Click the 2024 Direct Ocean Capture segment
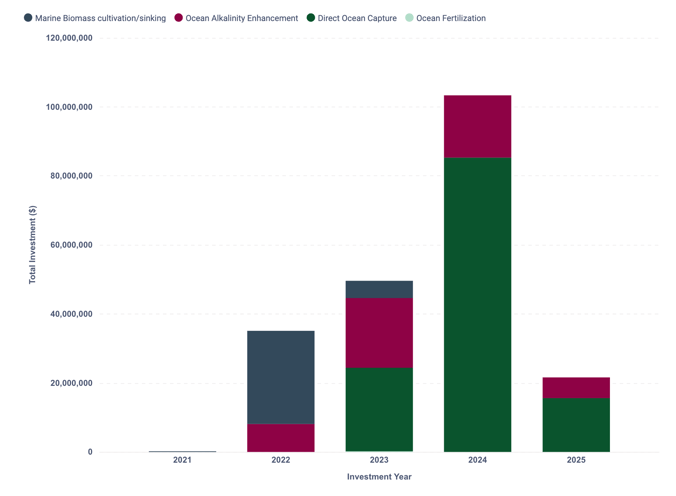 (477, 305)
